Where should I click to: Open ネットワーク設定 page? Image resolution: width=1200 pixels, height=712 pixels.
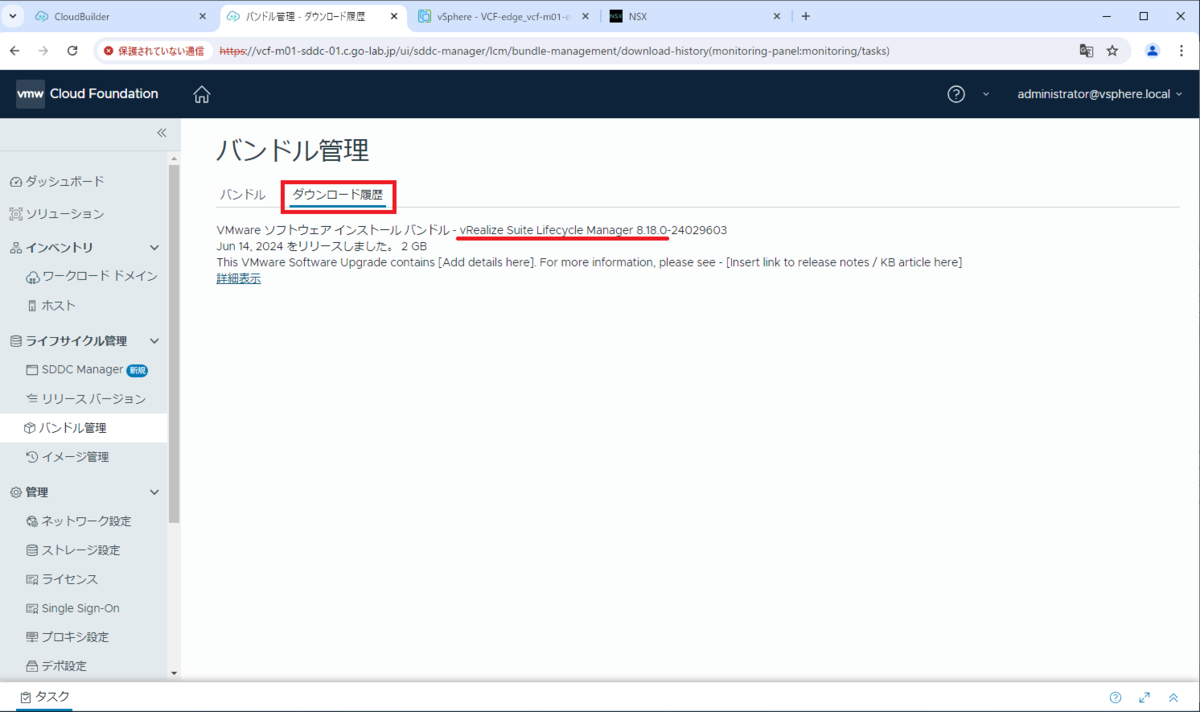[79, 521]
